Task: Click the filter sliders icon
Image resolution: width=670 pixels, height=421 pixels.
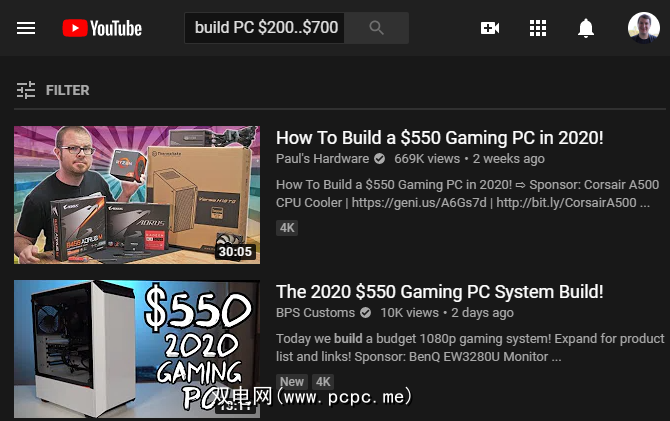Action: click(x=26, y=90)
